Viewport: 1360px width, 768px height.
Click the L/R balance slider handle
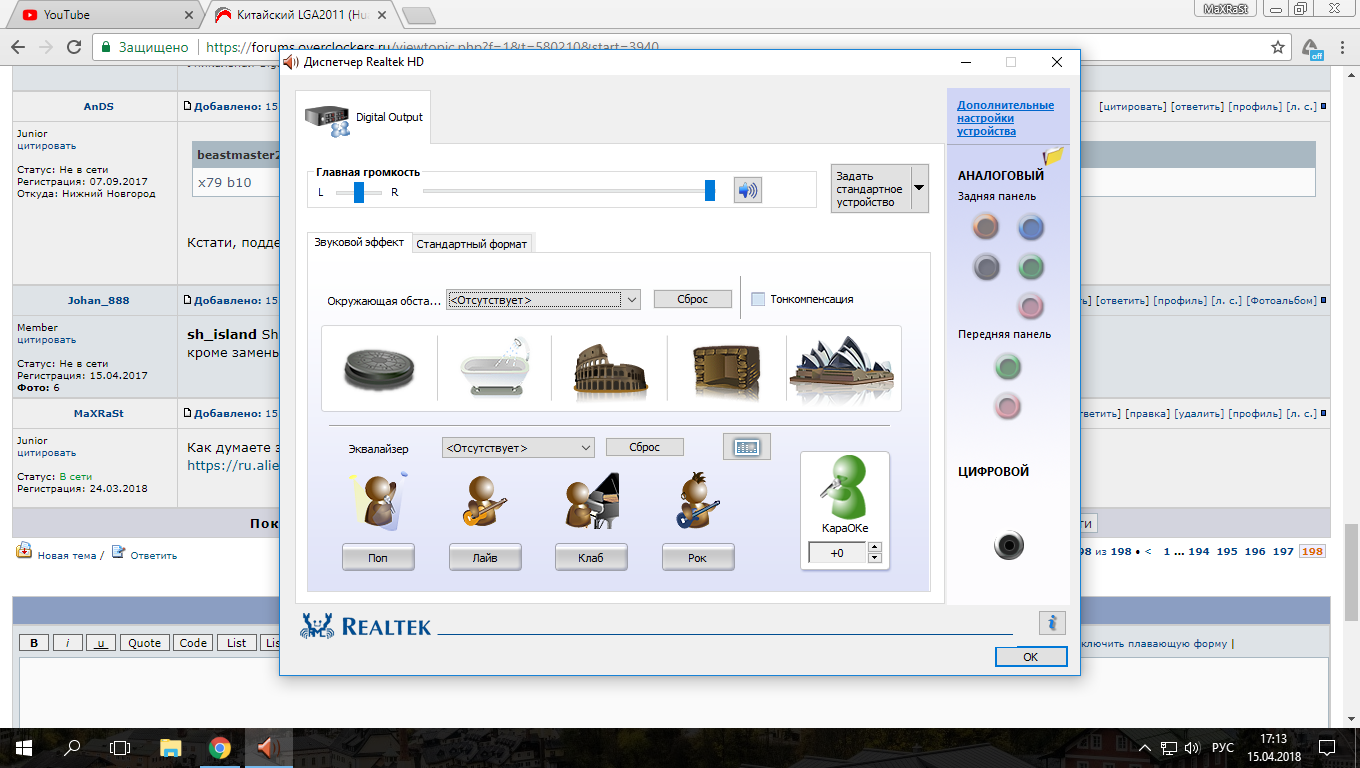pos(359,192)
